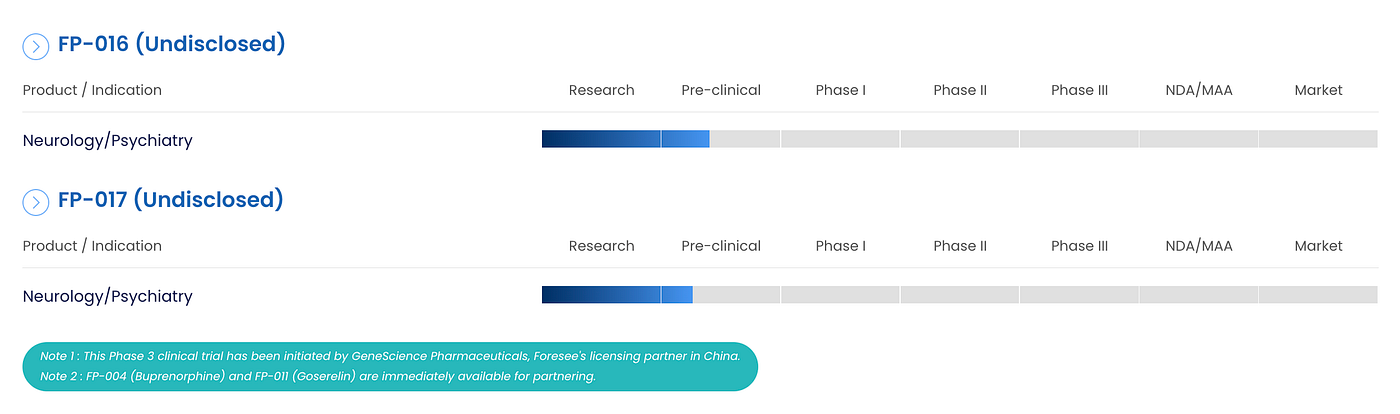The image size is (1400, 414).
Task: Open the FP-016 (Undisclosed) heading
Action: (x=172, y=44)
